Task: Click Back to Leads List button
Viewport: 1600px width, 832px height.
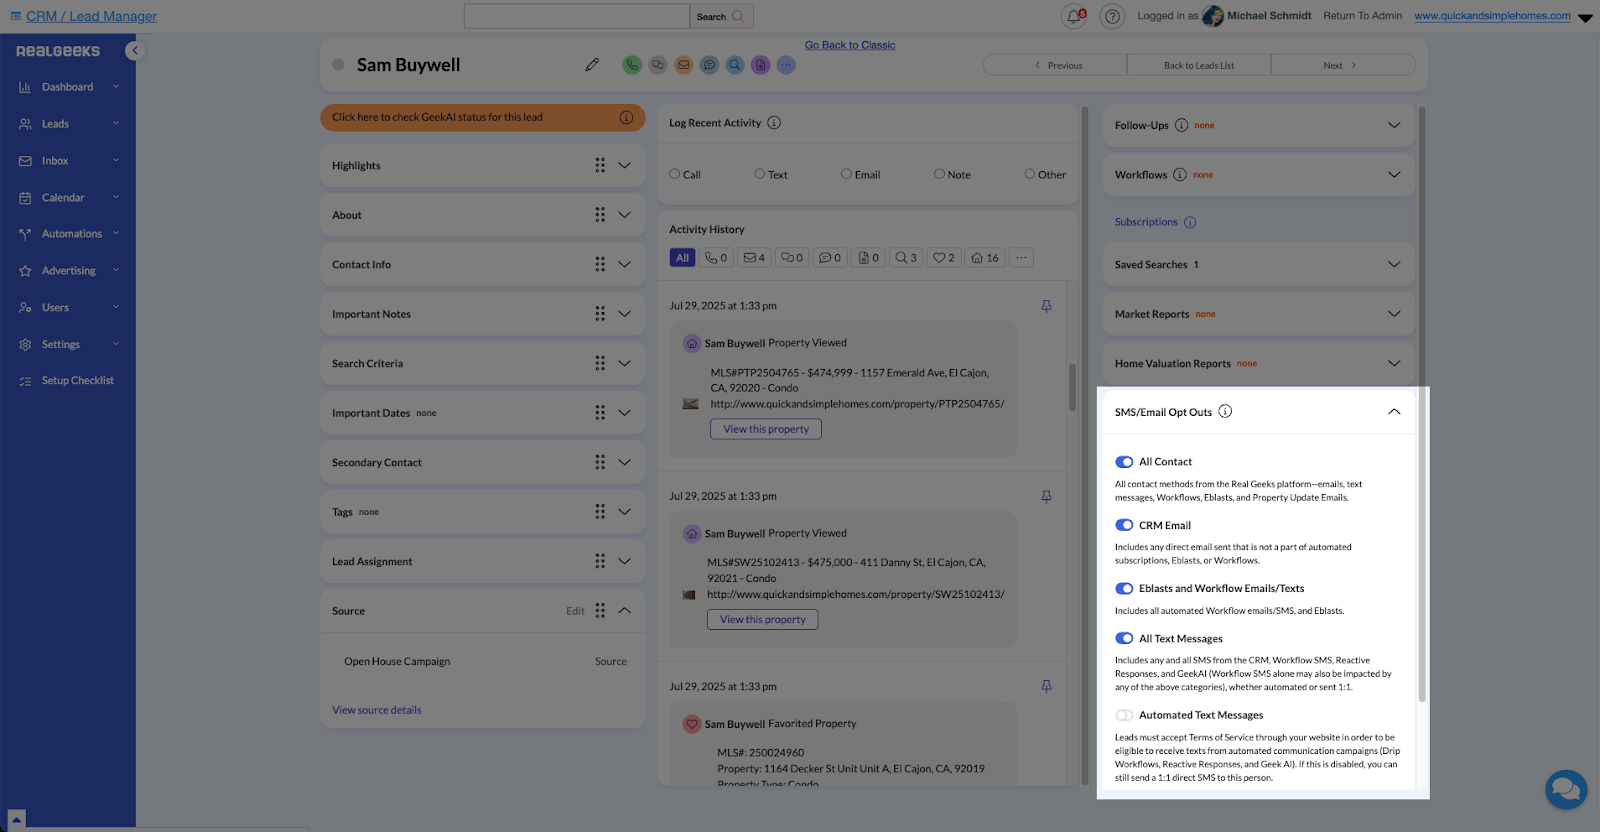Action: (1199, 65)
